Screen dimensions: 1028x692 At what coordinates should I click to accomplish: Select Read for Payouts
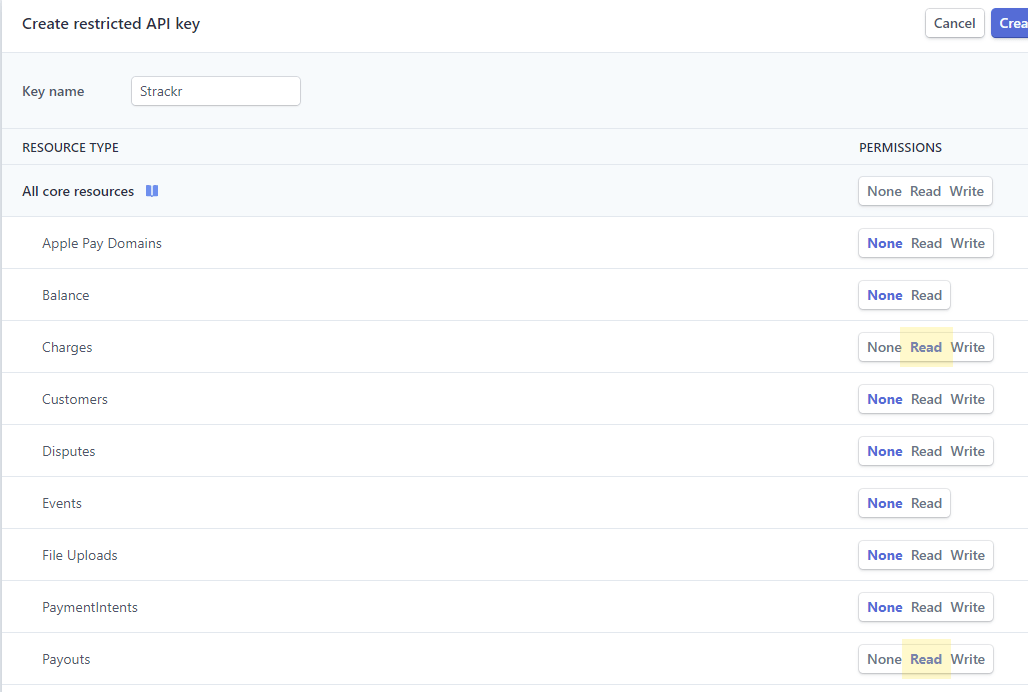tap(926, 659)
